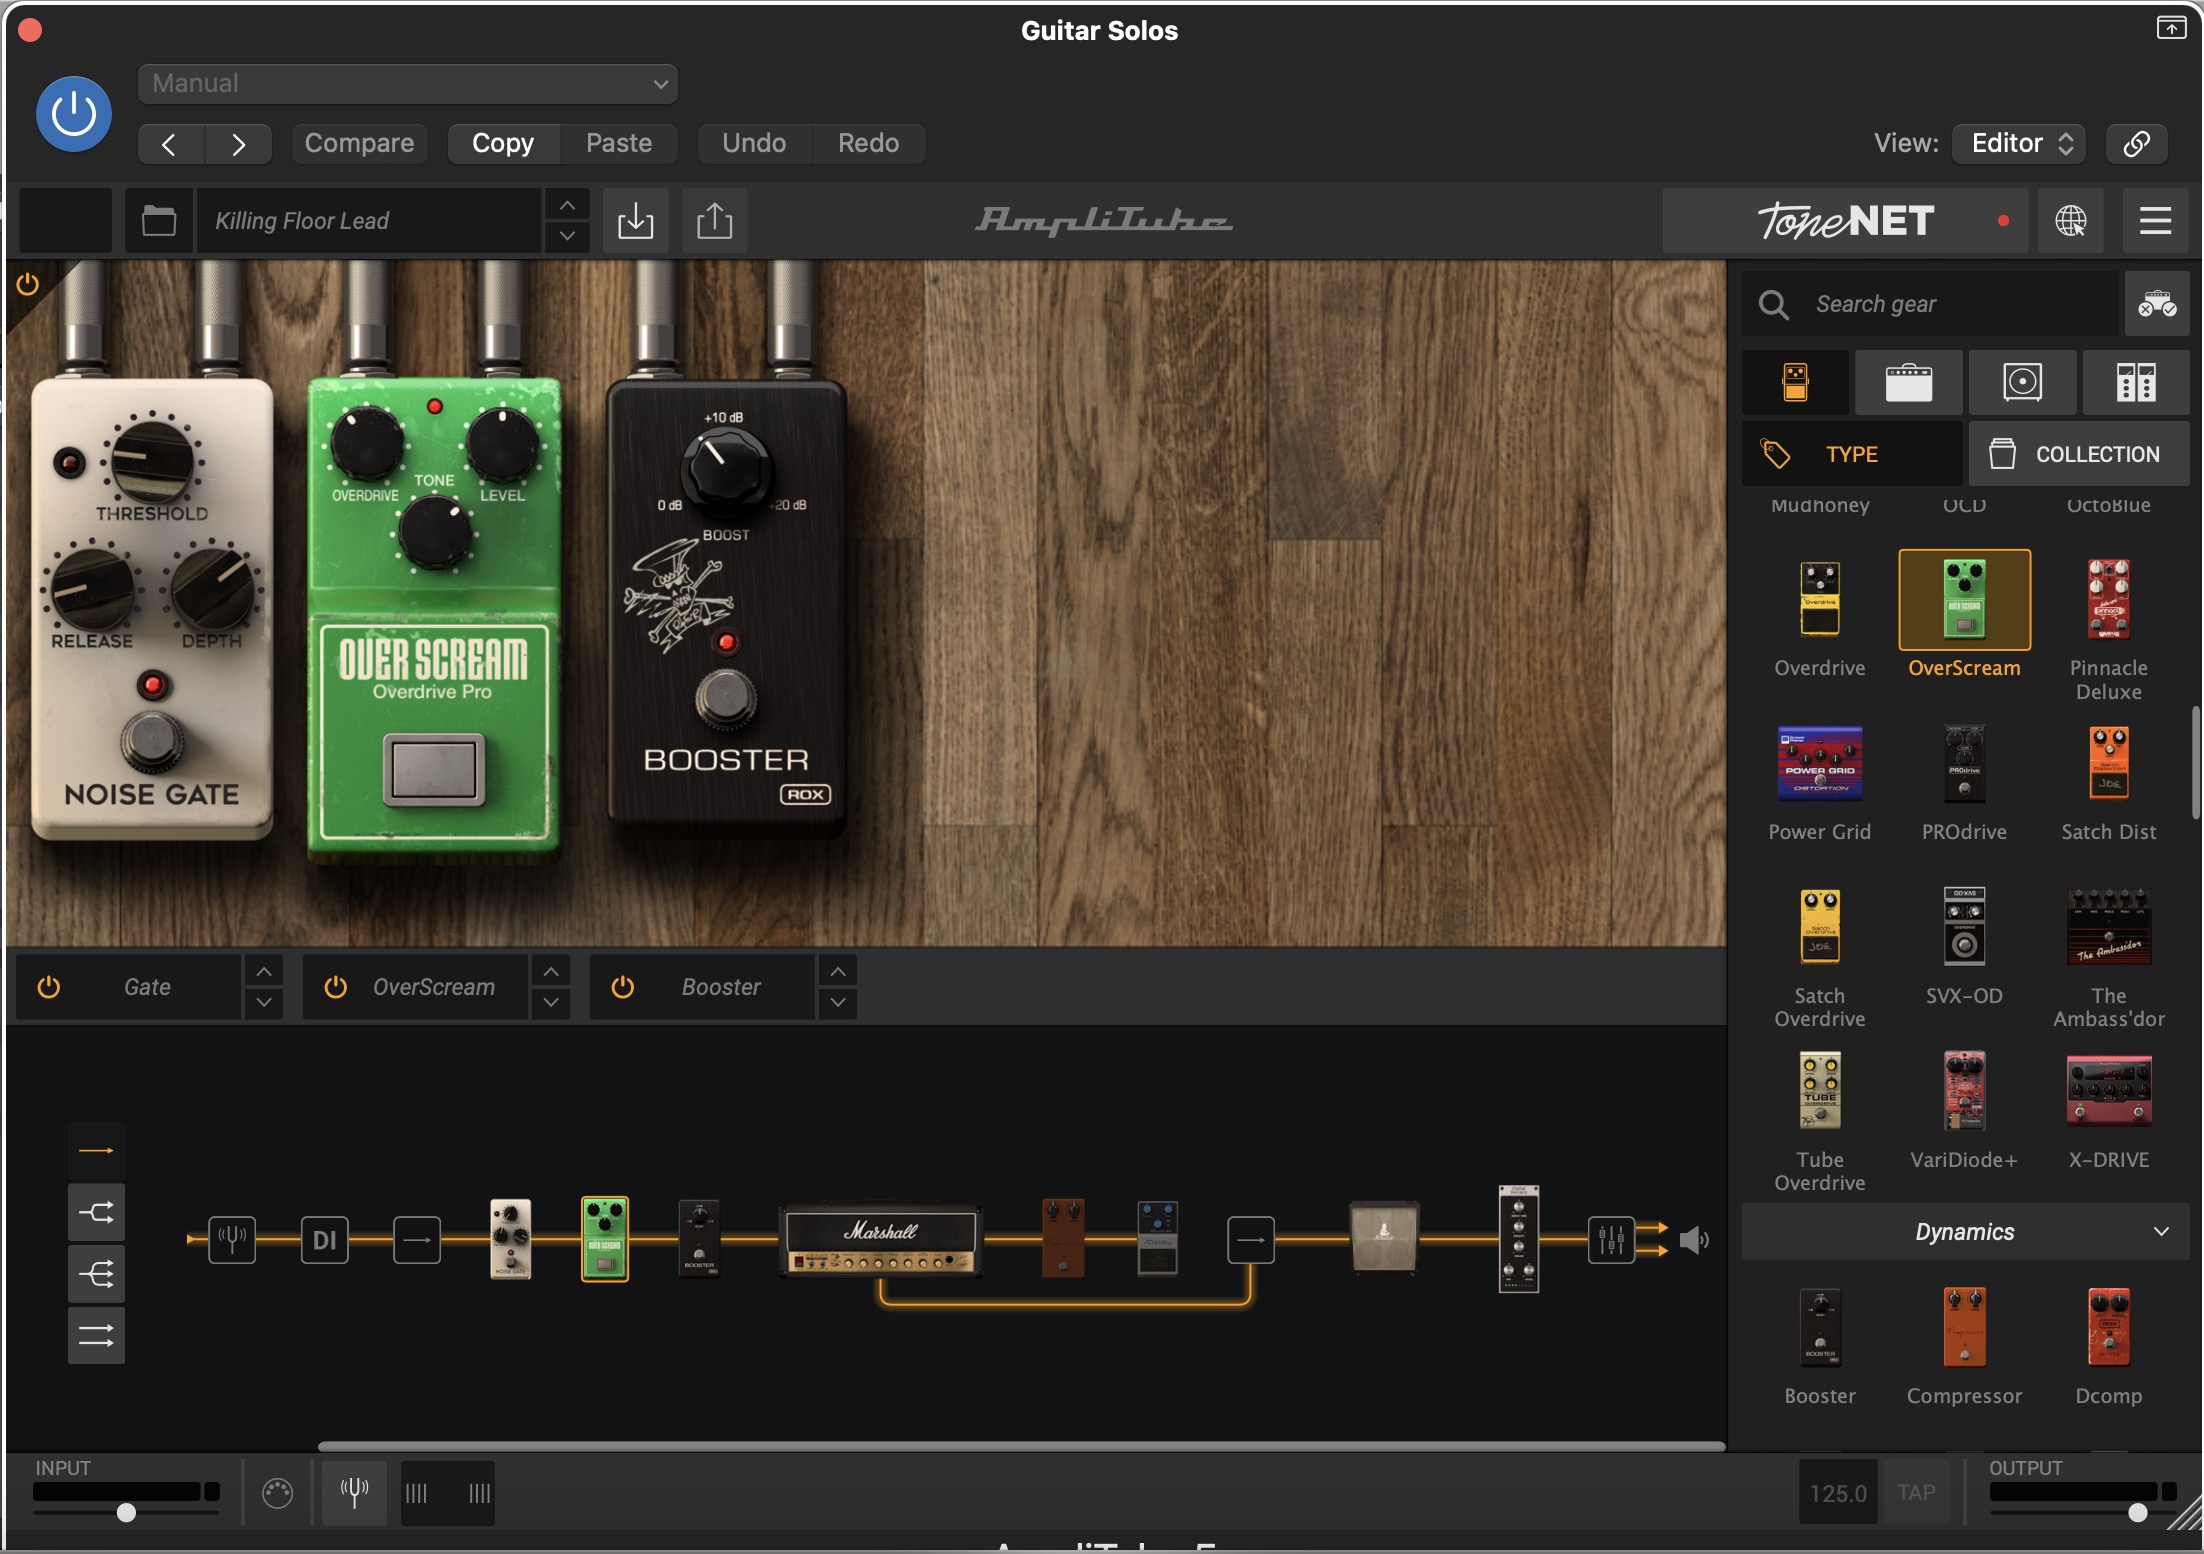This screenshot has height=1554, width=2204.
Task: Open the hamburger main menu
Action: click(x=2155, y=220)
